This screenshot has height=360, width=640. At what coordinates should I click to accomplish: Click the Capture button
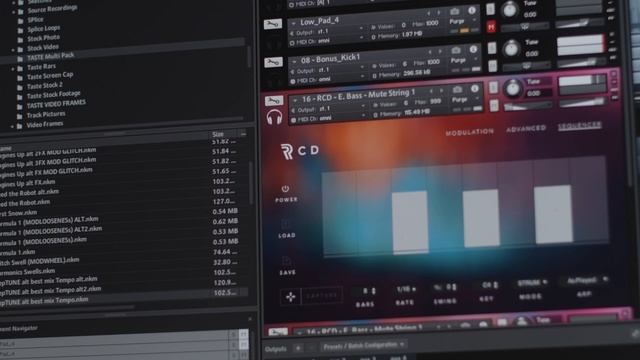click(322, 296)
